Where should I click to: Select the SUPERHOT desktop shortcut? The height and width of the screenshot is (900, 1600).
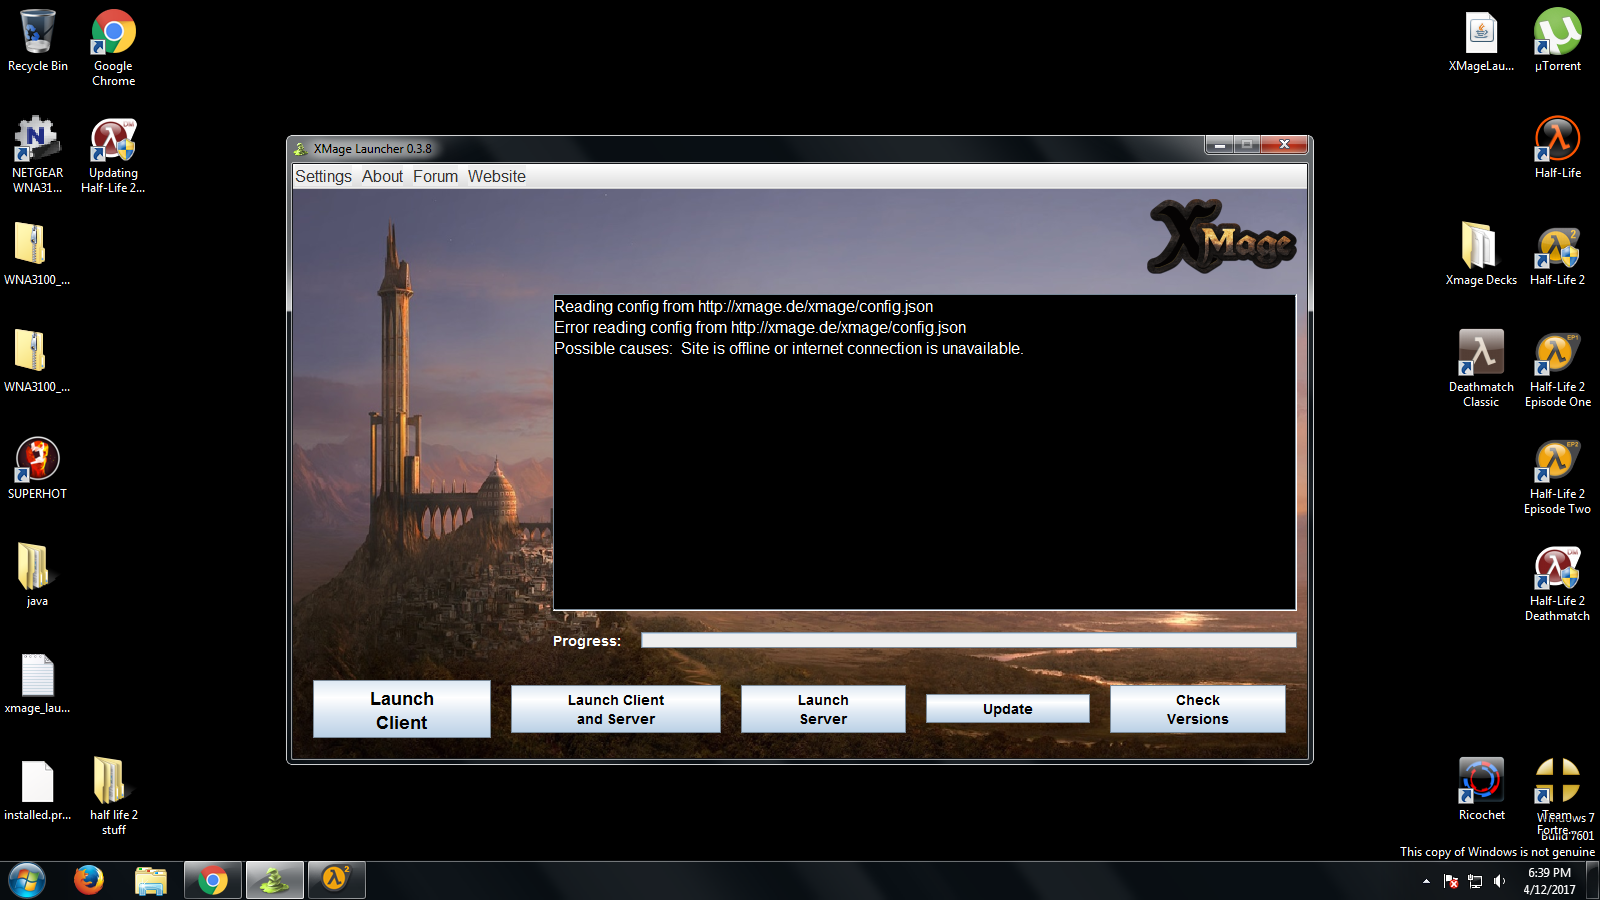pos(38,468)
